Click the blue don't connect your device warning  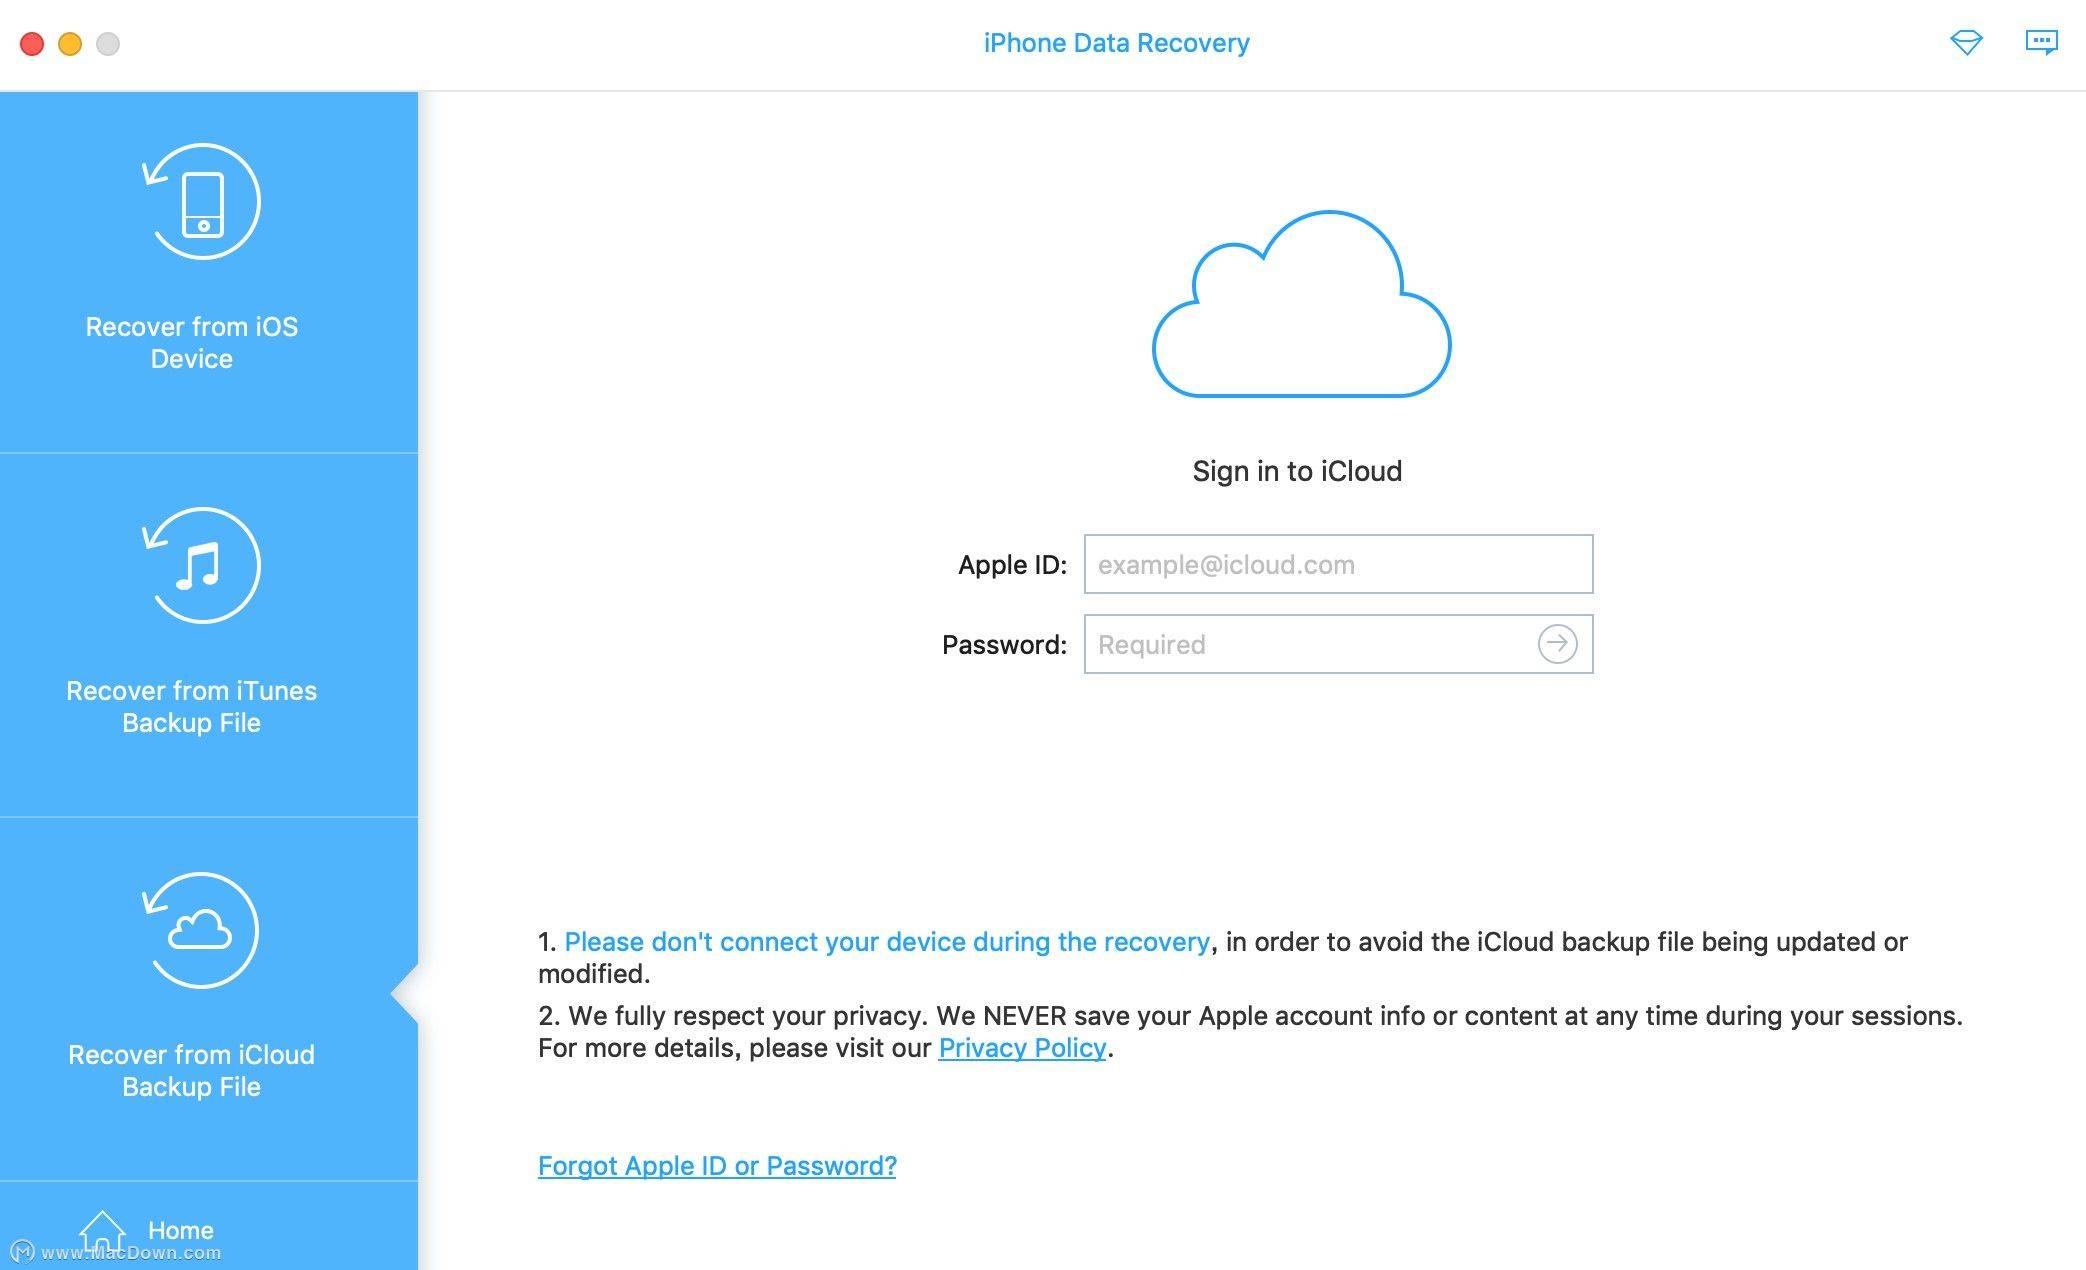coord(887,942)
